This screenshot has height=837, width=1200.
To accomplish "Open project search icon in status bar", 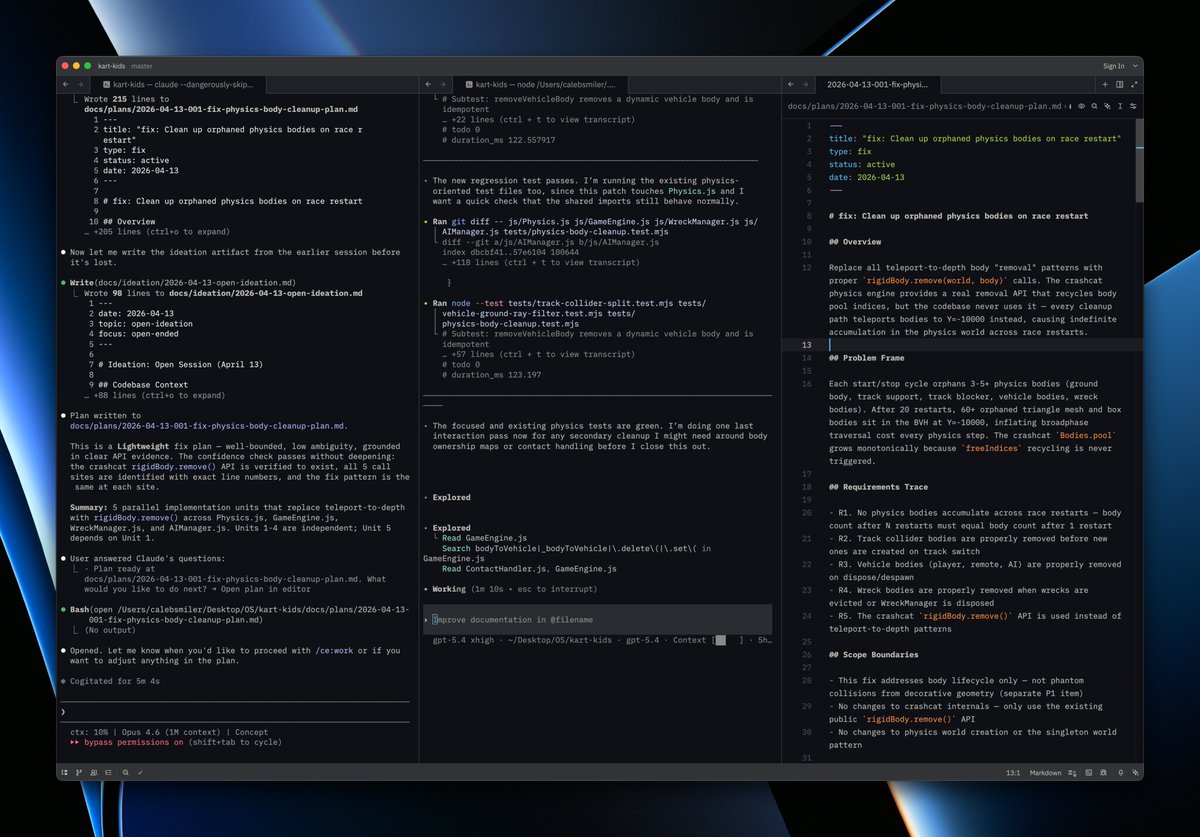I will (x=125, y=773).
